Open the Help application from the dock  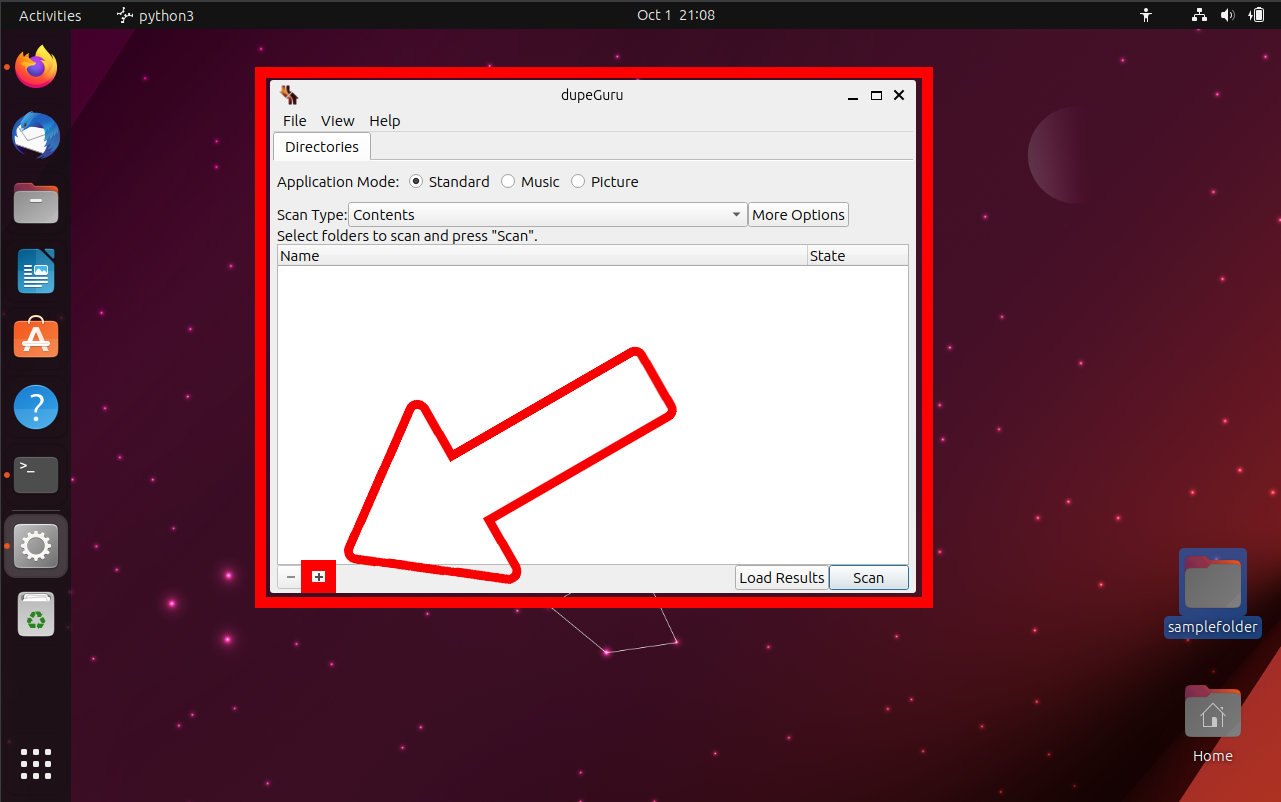pyautogui.click(x=35, y=407)
